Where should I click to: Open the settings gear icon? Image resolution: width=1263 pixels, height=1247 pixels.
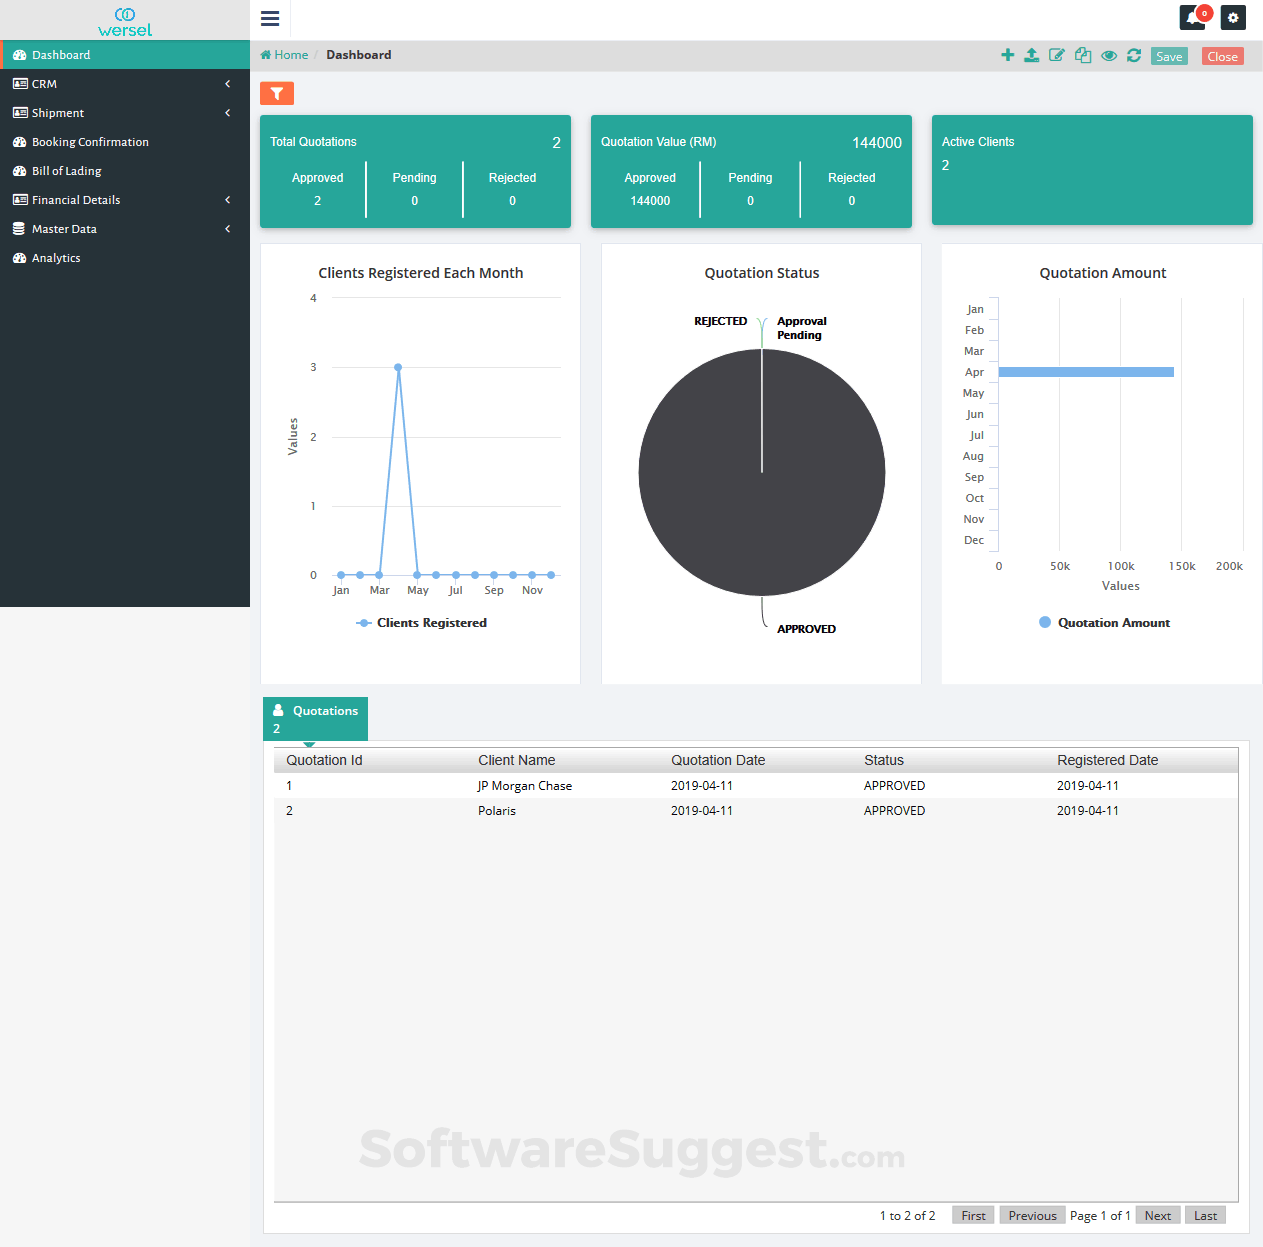click(1233, 18)
